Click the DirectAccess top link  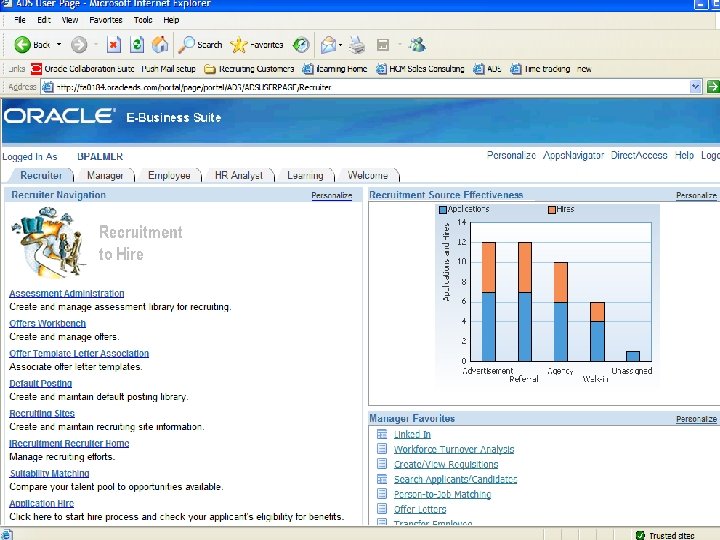(639, 155)
